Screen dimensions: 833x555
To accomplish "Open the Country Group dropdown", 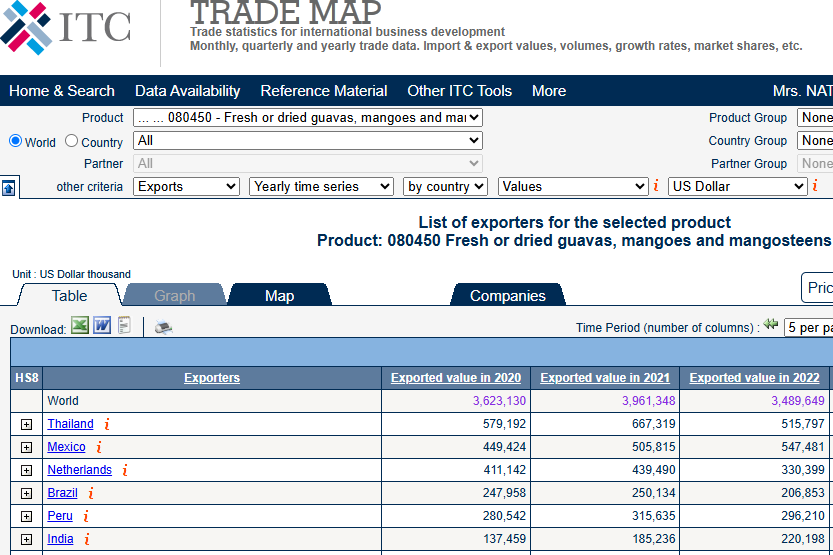I will (x=815, y=140).
